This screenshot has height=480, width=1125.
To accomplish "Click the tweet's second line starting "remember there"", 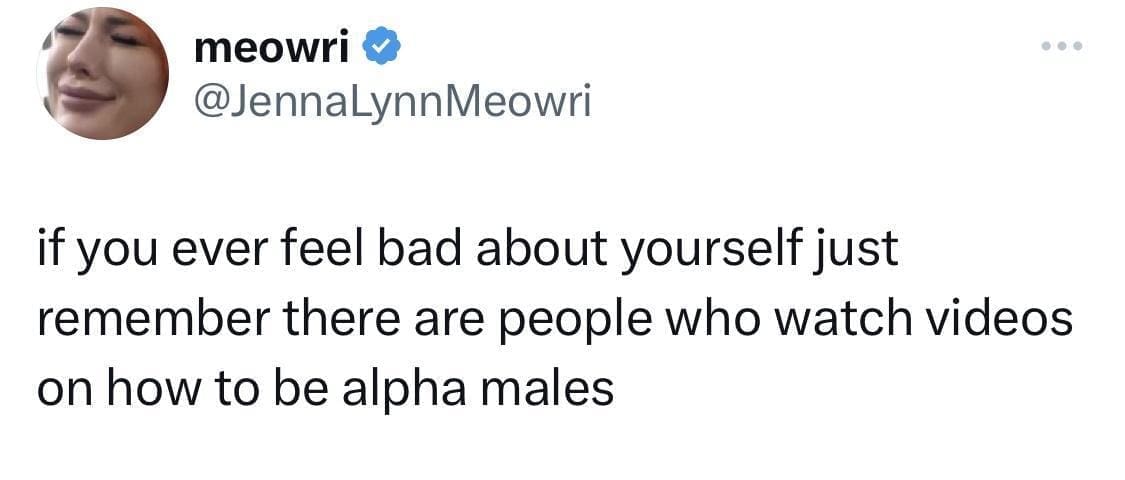I will click(555, 320).
